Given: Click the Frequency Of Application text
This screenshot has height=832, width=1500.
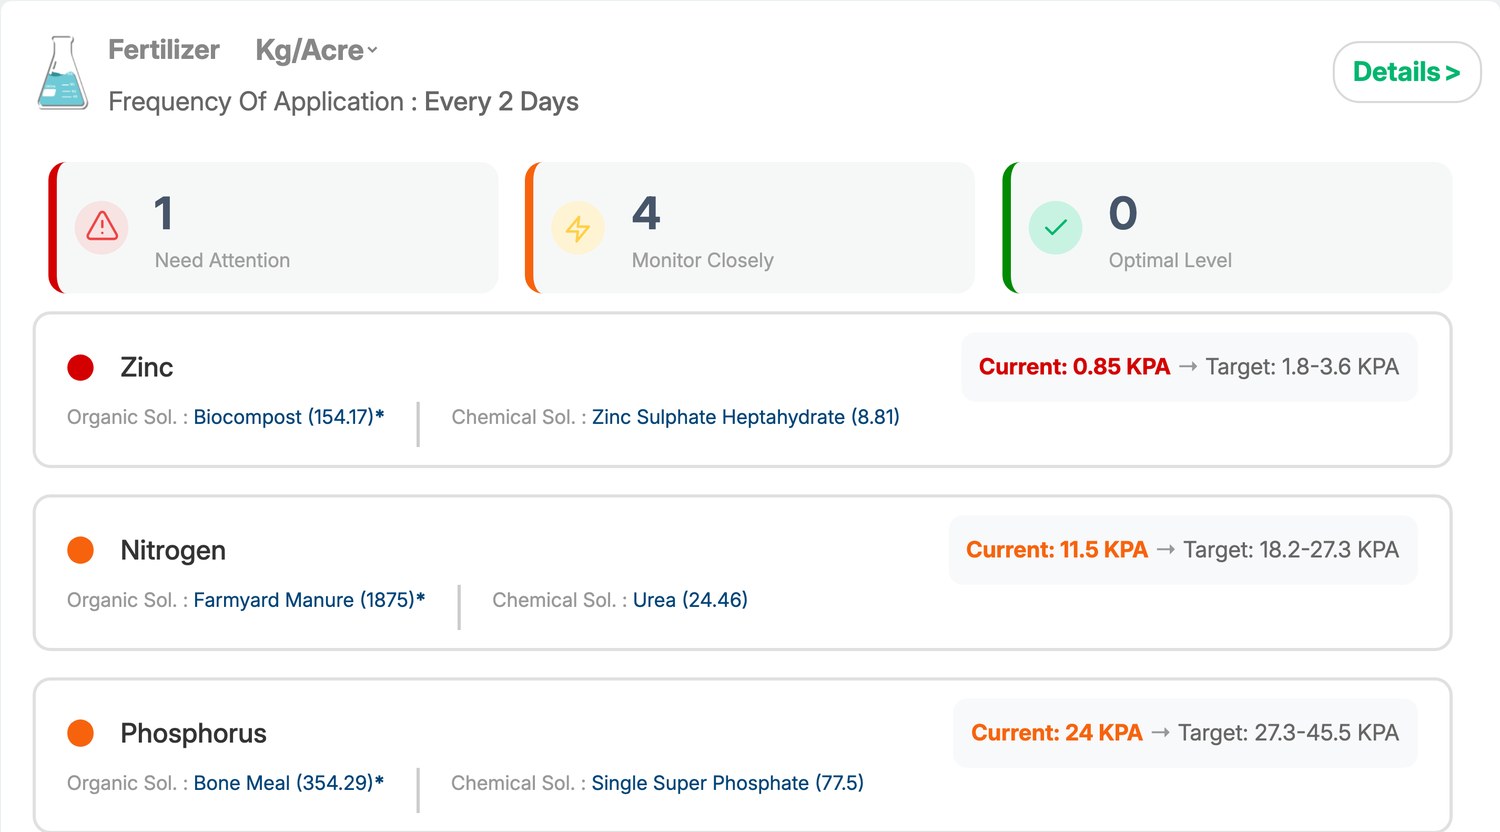Looking at the screenshot, I should coord(343,102).
